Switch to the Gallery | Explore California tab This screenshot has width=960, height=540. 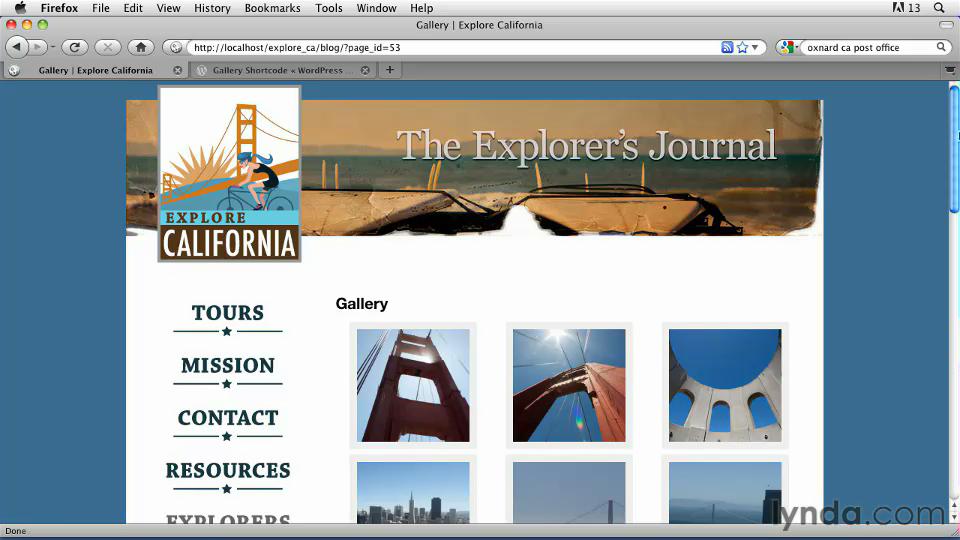[x=96, y=70]
